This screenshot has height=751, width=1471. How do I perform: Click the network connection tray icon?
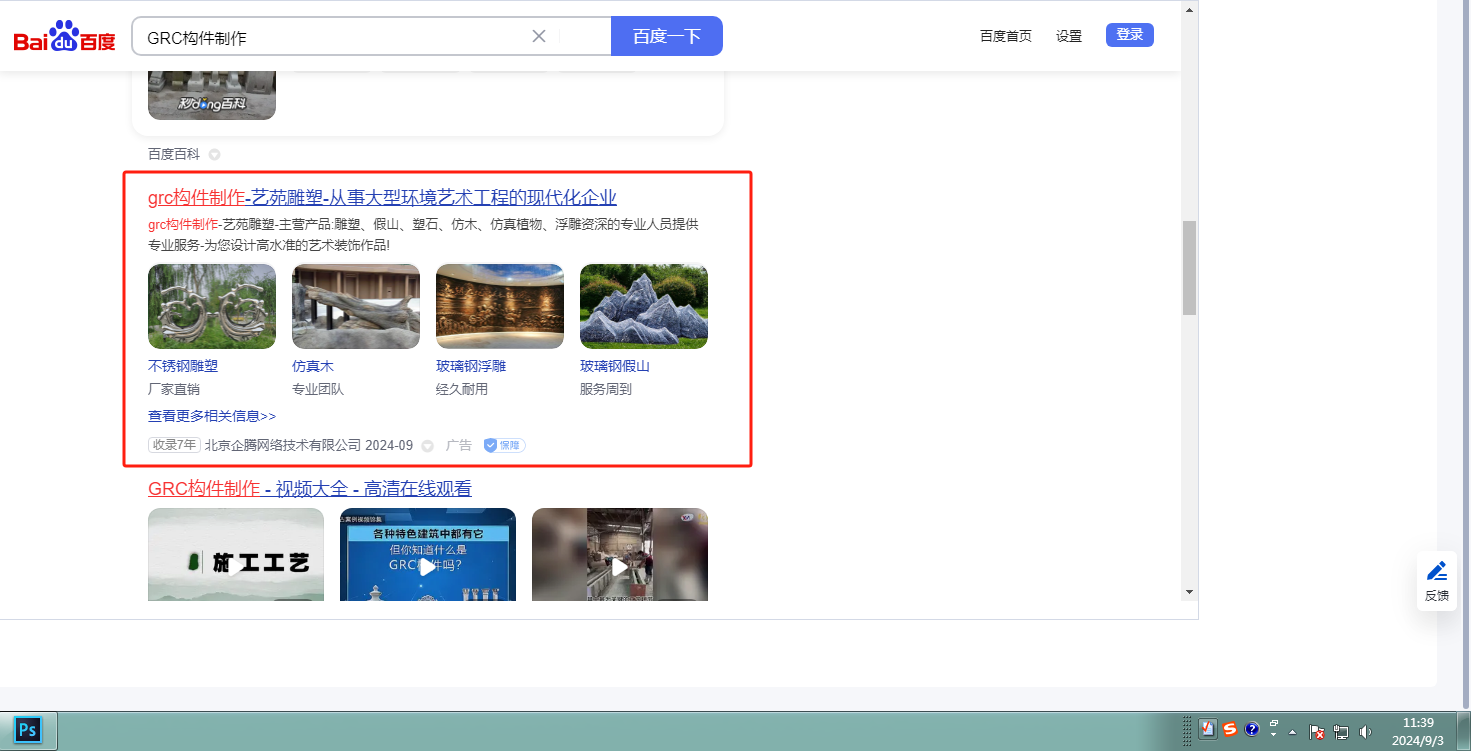coord(1341,731)
